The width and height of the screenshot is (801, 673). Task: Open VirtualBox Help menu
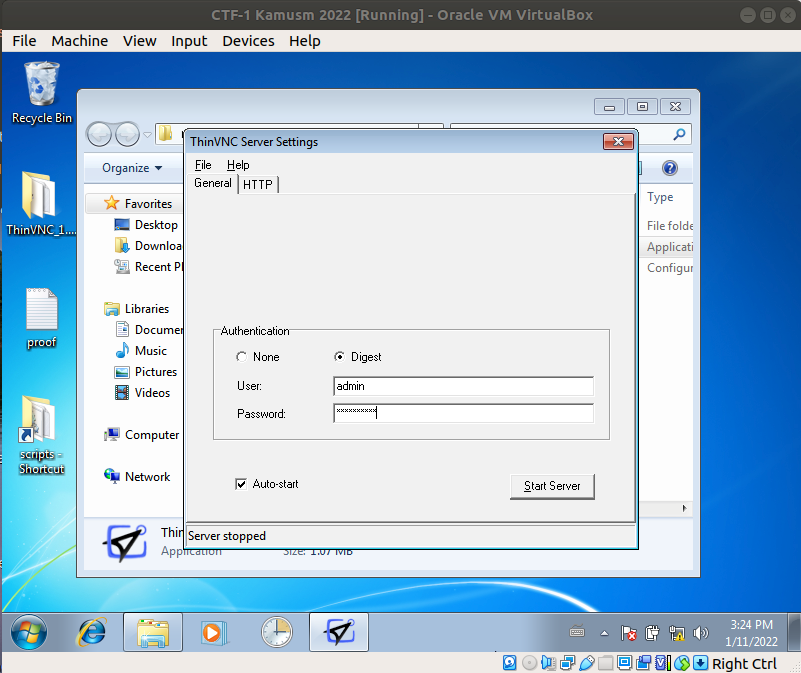point(304,41)
